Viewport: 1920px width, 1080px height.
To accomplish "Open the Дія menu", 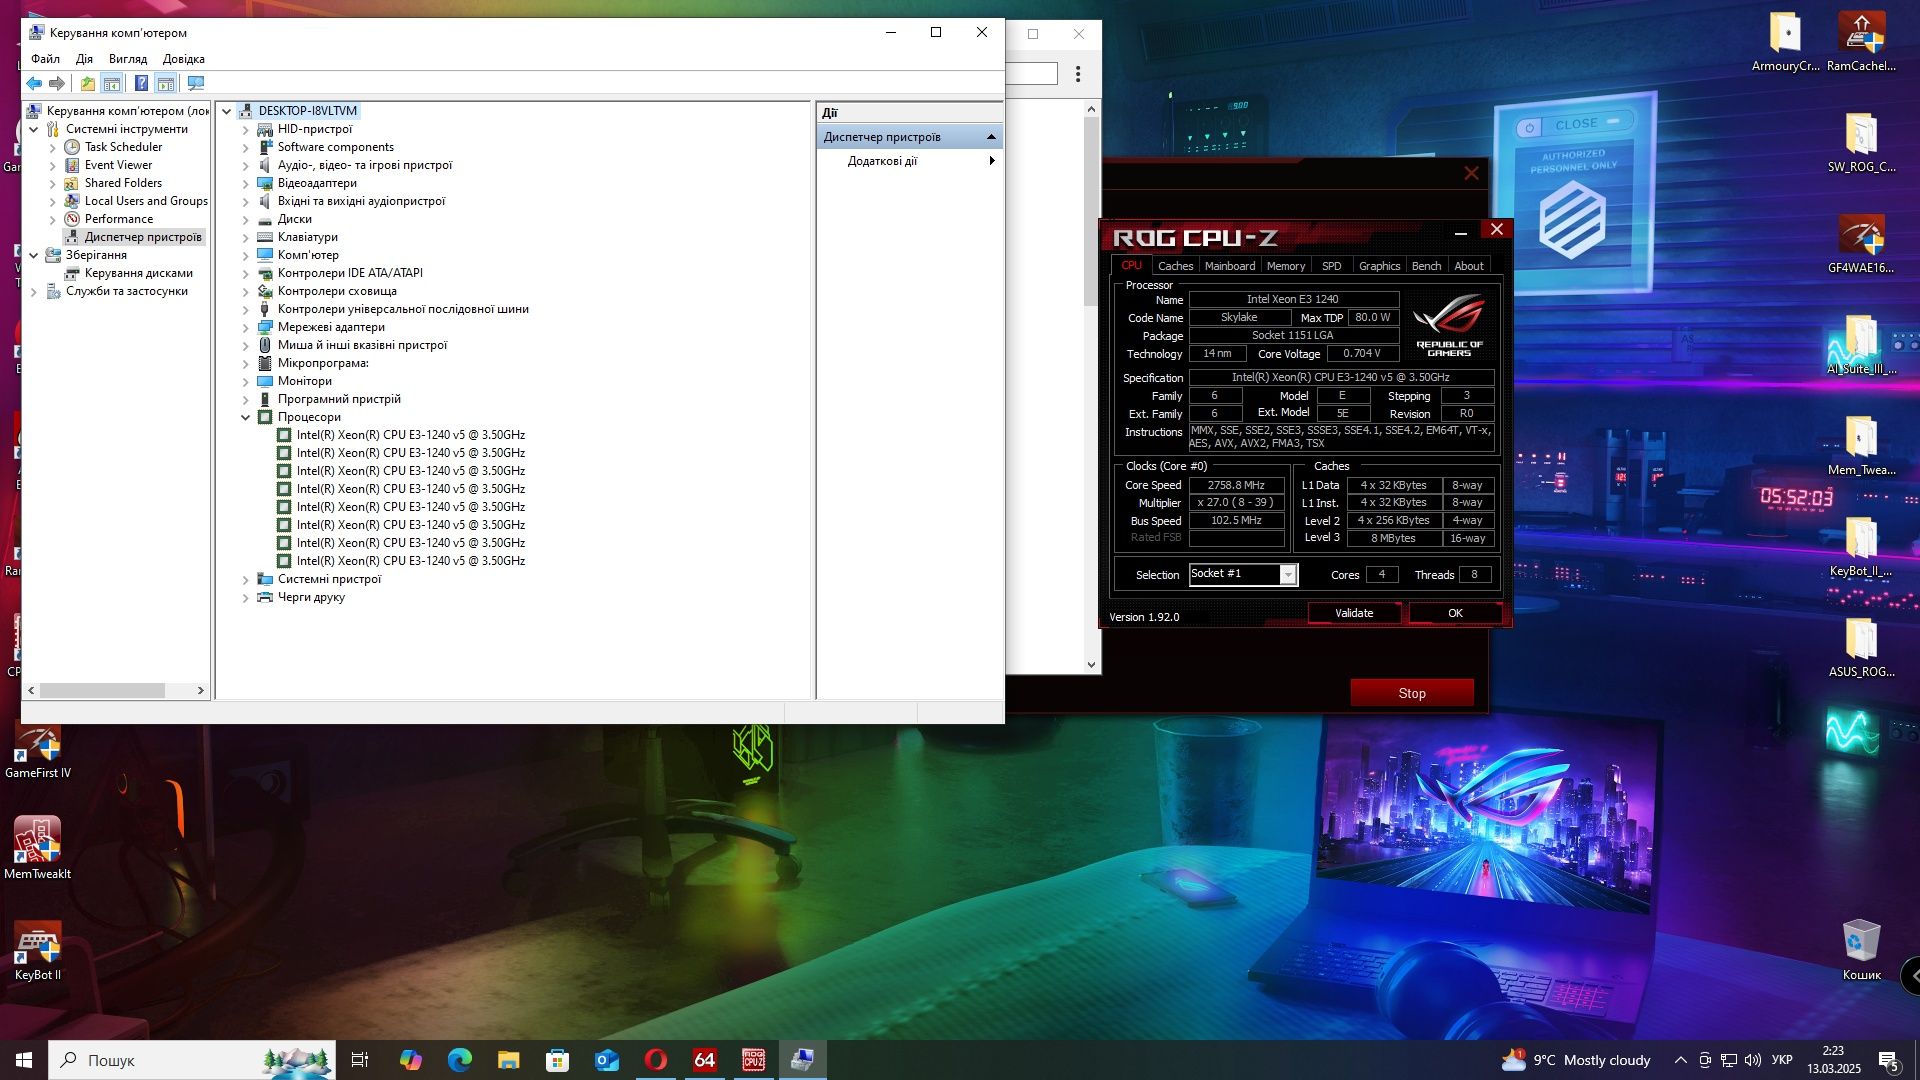I will pyautogui.click(x=84, y=59).
